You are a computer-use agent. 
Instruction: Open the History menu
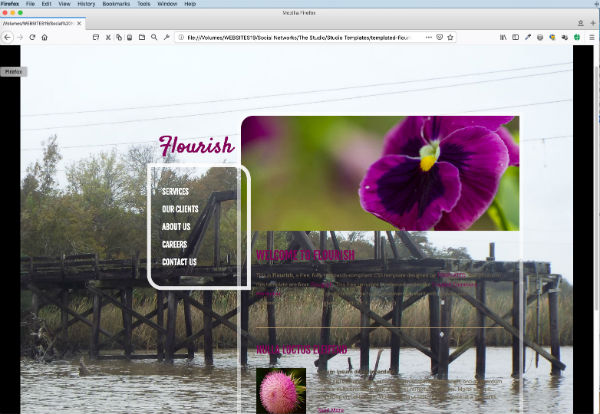pos(86,4)
